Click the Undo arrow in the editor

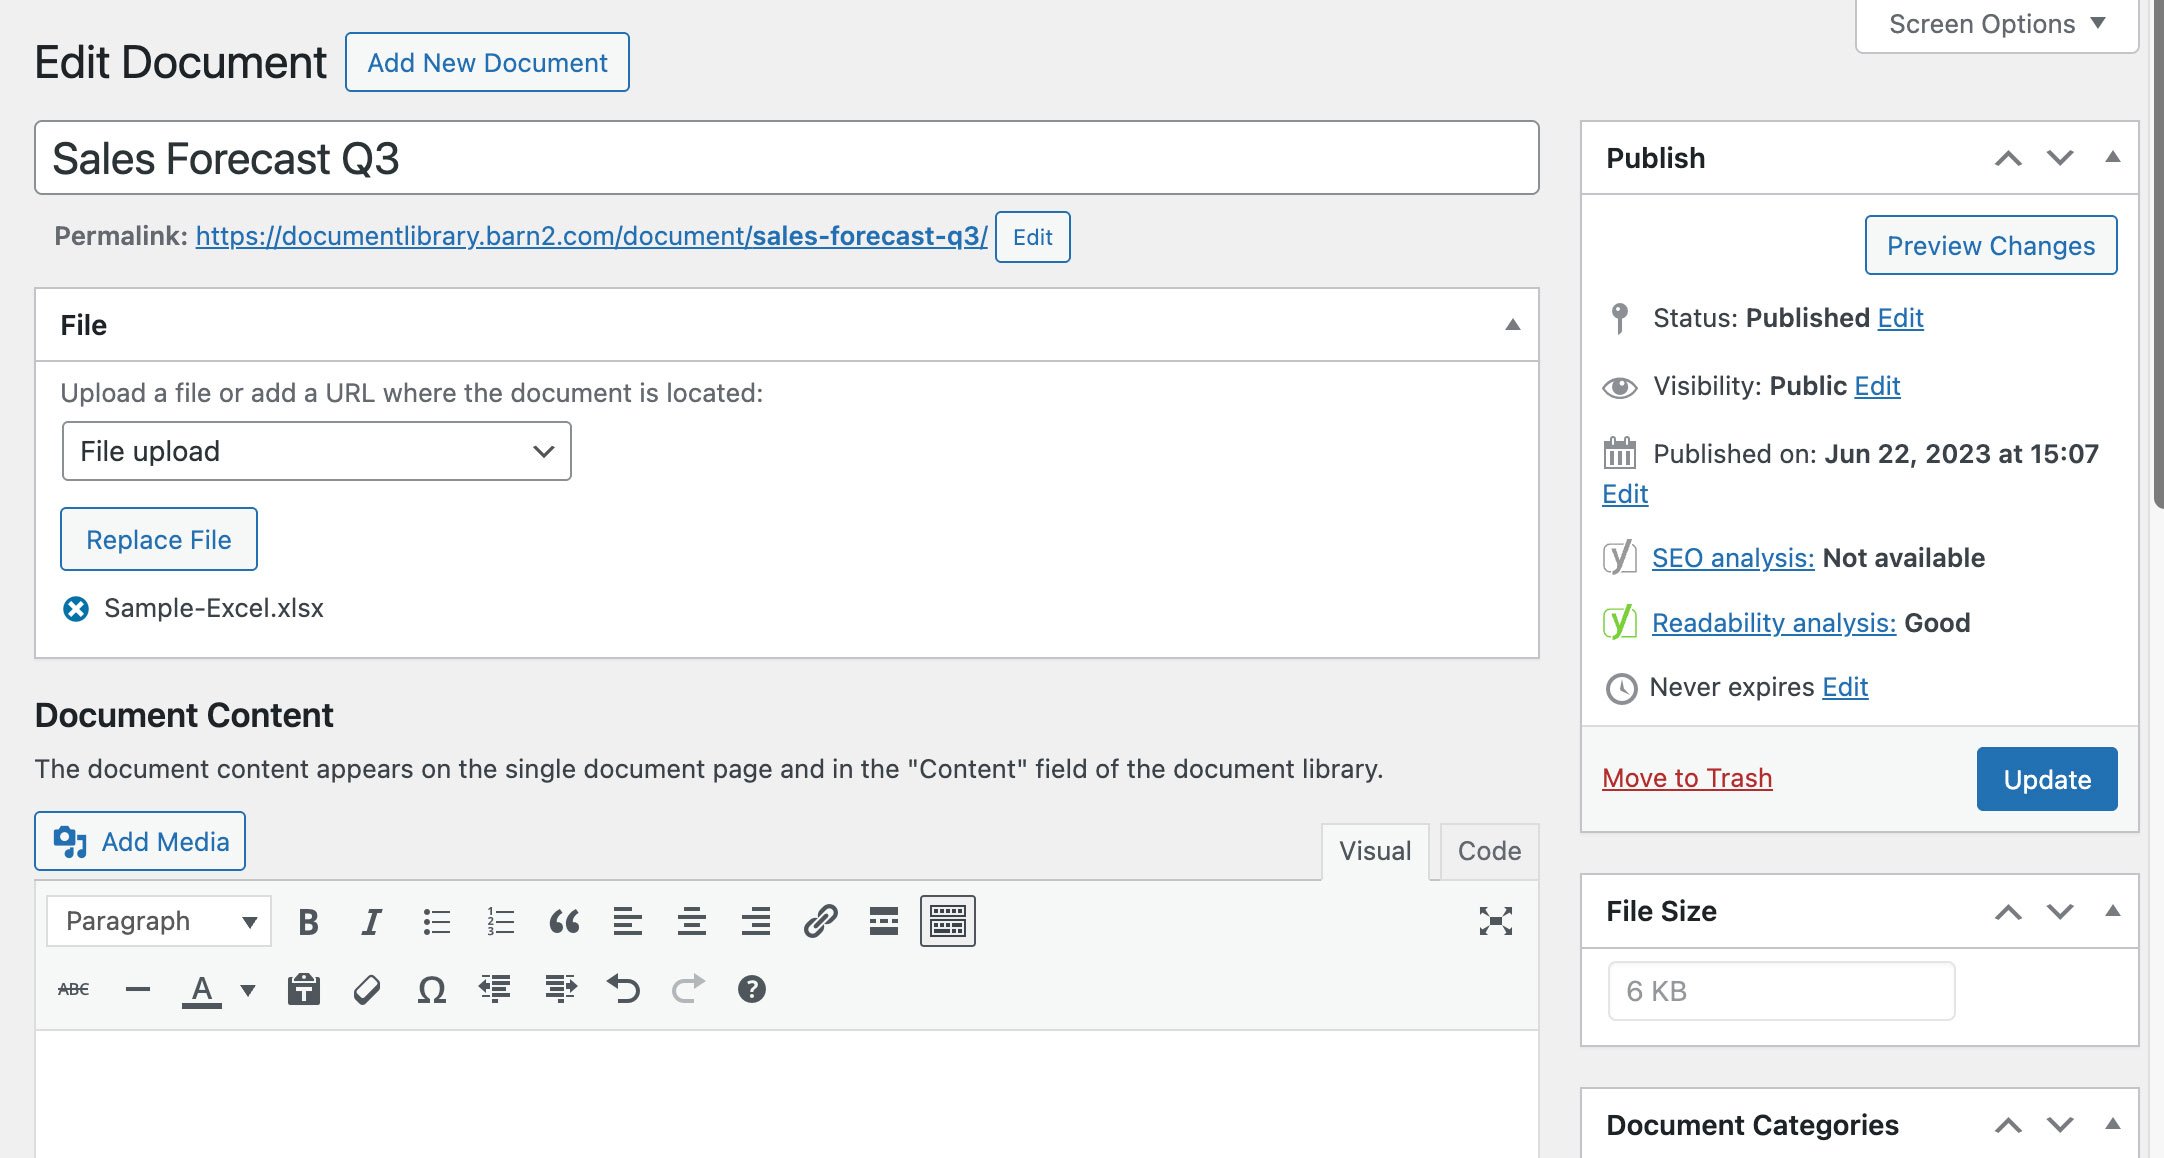(623, 989)
